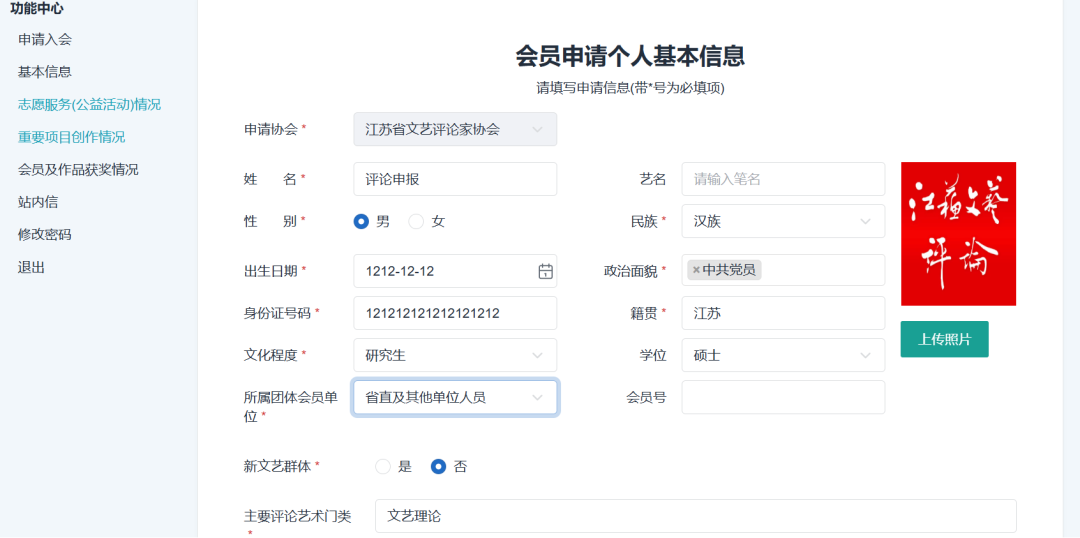Open 申请入会 in the sidebar
This screenshot has height=538, width=1080.
pos(45,39)
